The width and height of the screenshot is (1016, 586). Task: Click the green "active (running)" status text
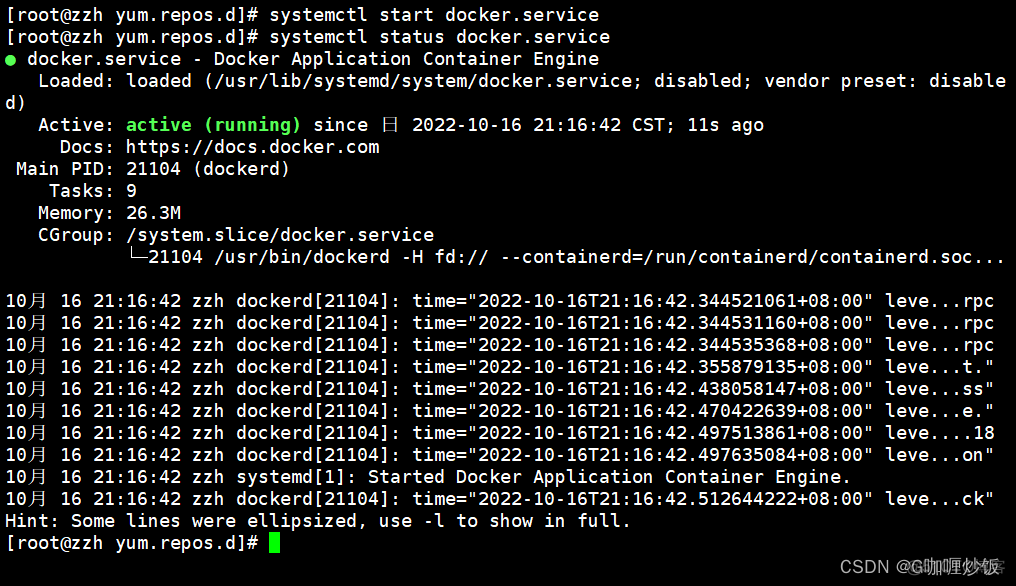213,125
